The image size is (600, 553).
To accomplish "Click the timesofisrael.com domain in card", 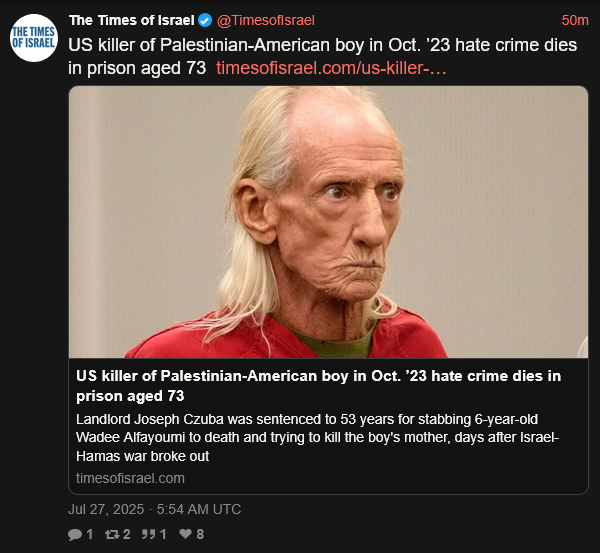I will point(130,478).
